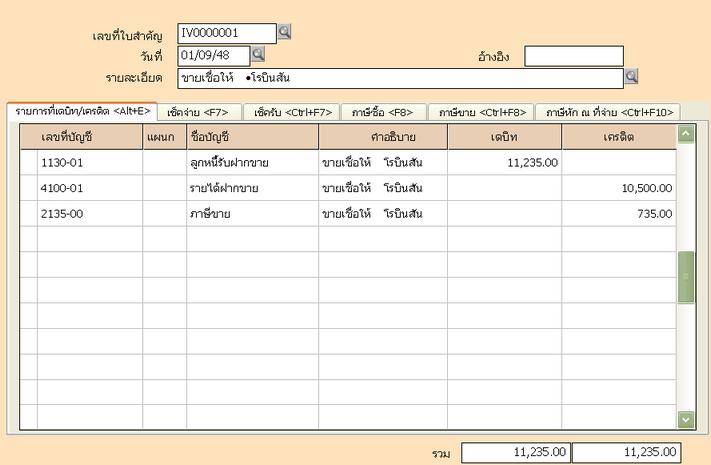Select the ภาษีซื้อ <F8> tab

point(384,112)
